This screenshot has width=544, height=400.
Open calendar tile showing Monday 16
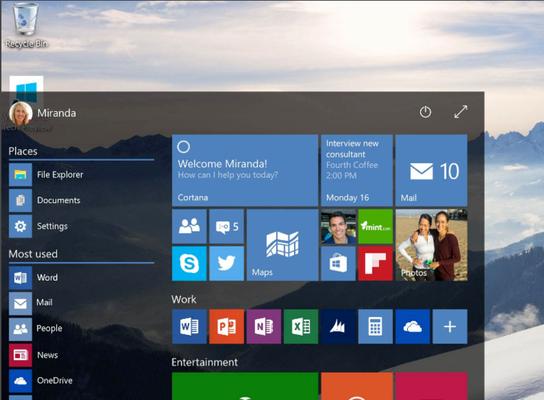[357, 170]
